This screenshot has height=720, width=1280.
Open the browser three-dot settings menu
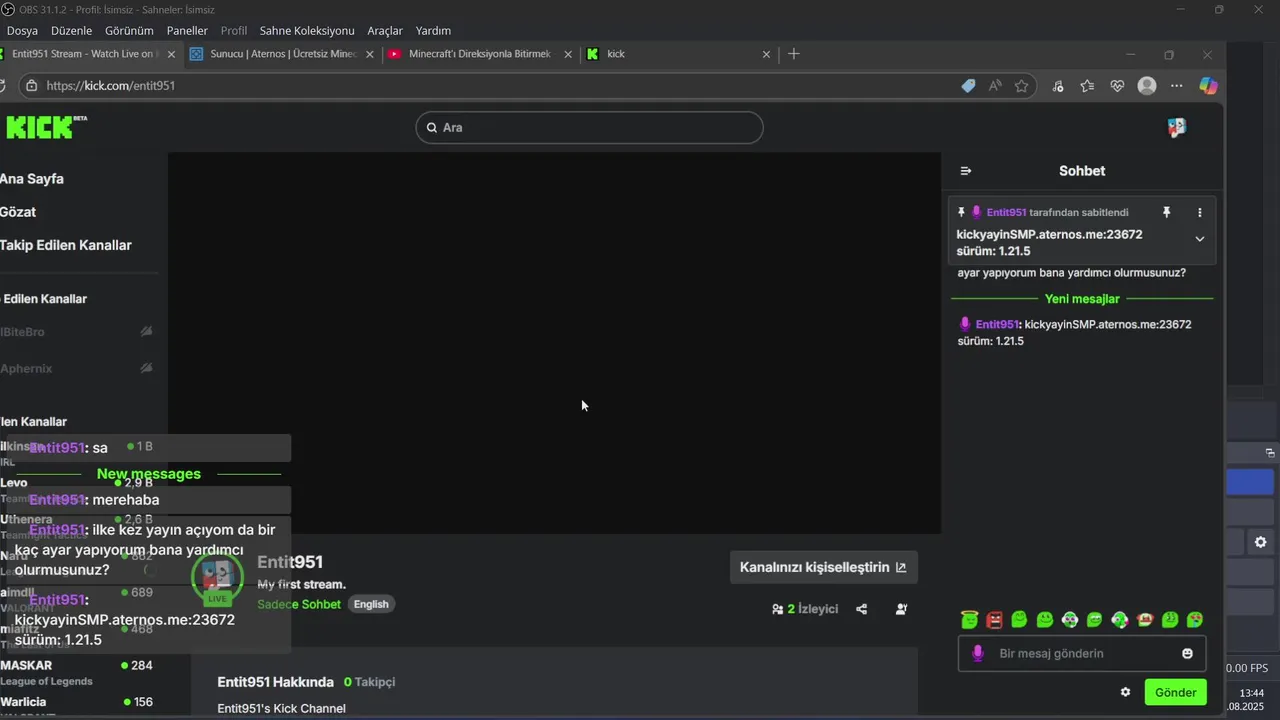[x=1176, y=86]
